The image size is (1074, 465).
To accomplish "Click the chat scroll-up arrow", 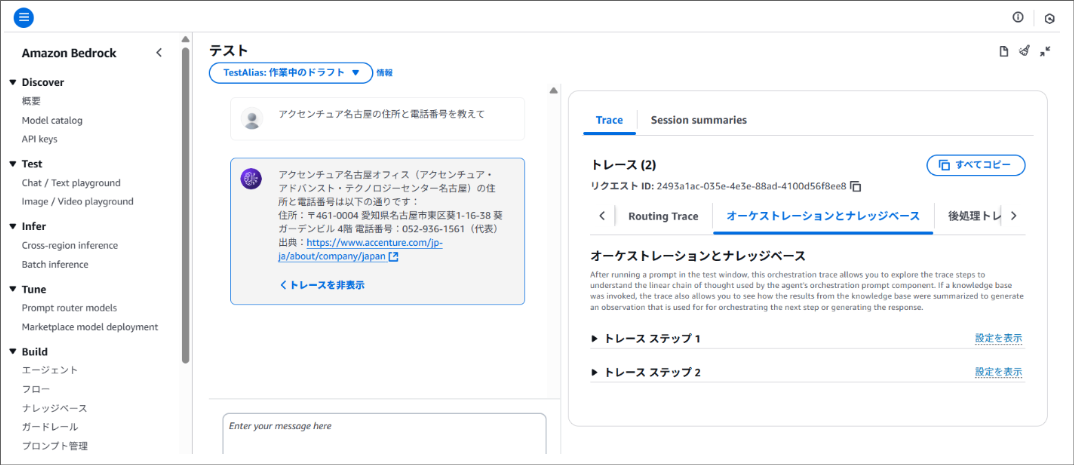I will pos(553,90).
